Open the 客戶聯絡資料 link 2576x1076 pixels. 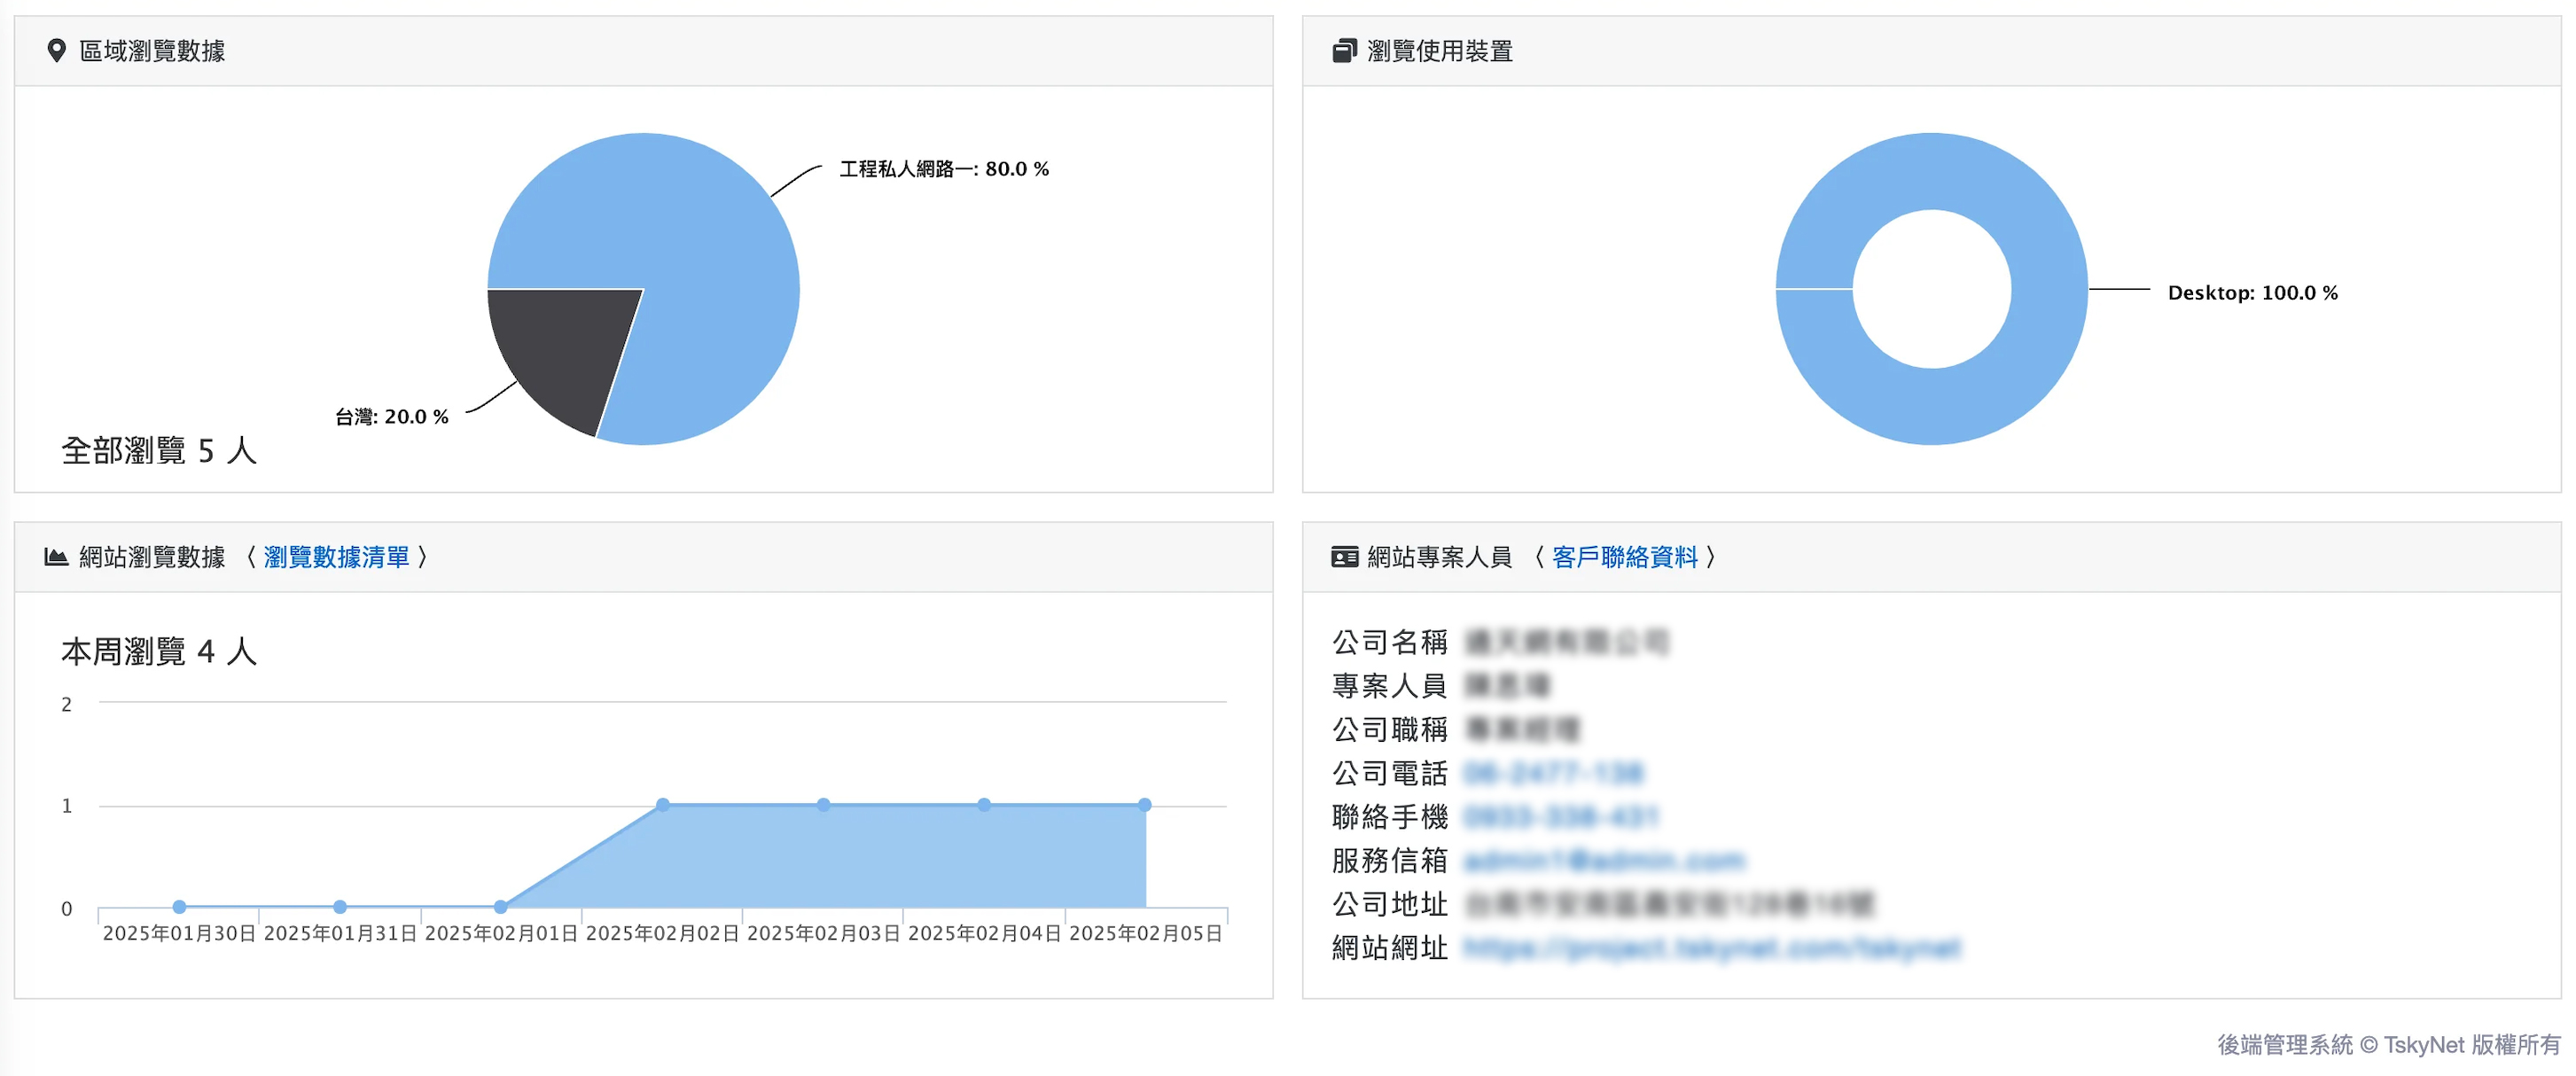coord(1624,557)
